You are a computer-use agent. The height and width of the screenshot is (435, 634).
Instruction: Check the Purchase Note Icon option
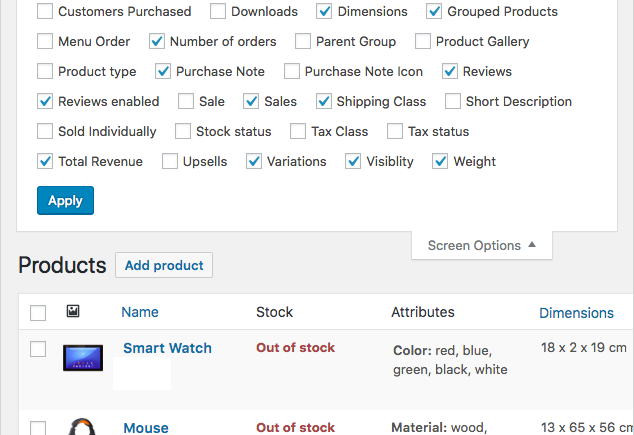(x=292, y=71)
